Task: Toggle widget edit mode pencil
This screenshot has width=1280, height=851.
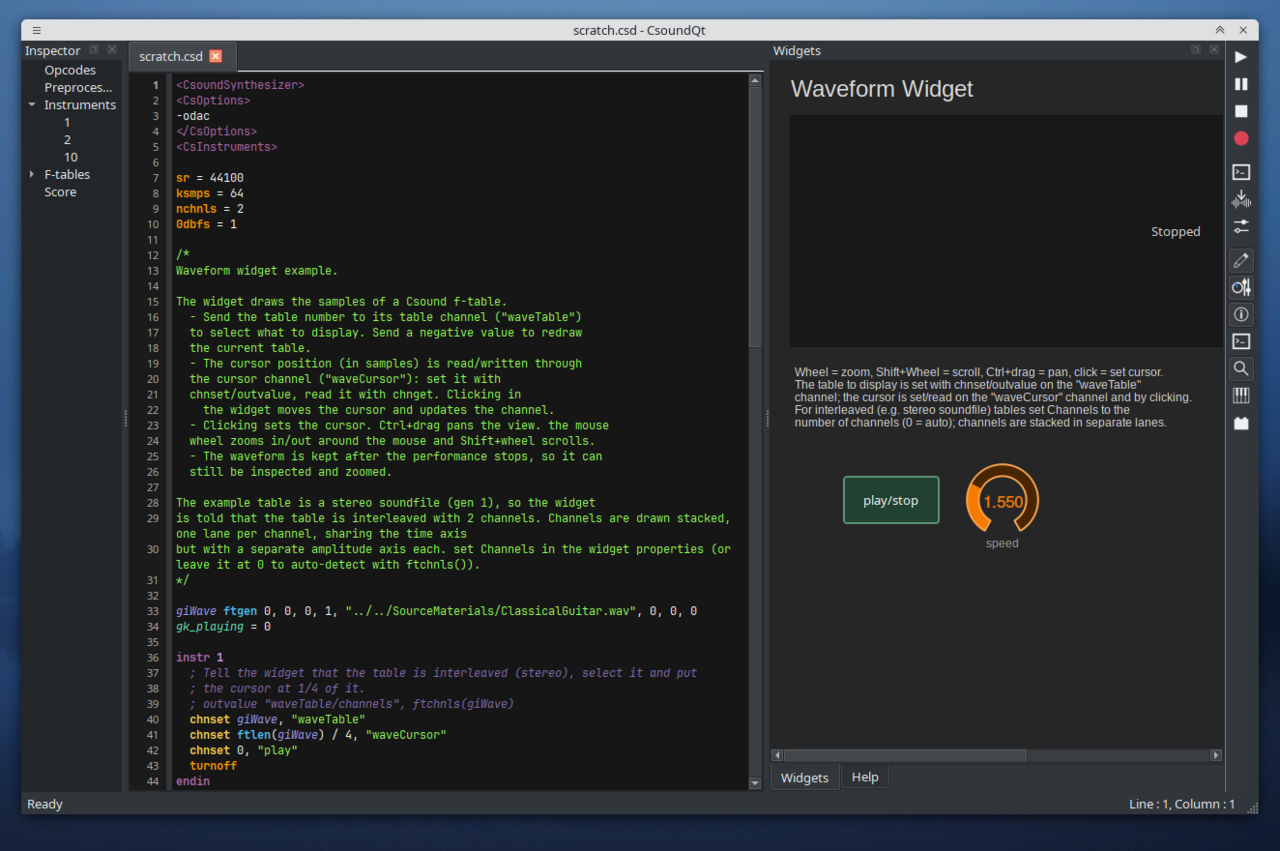Action: (x=1241, y=260)
